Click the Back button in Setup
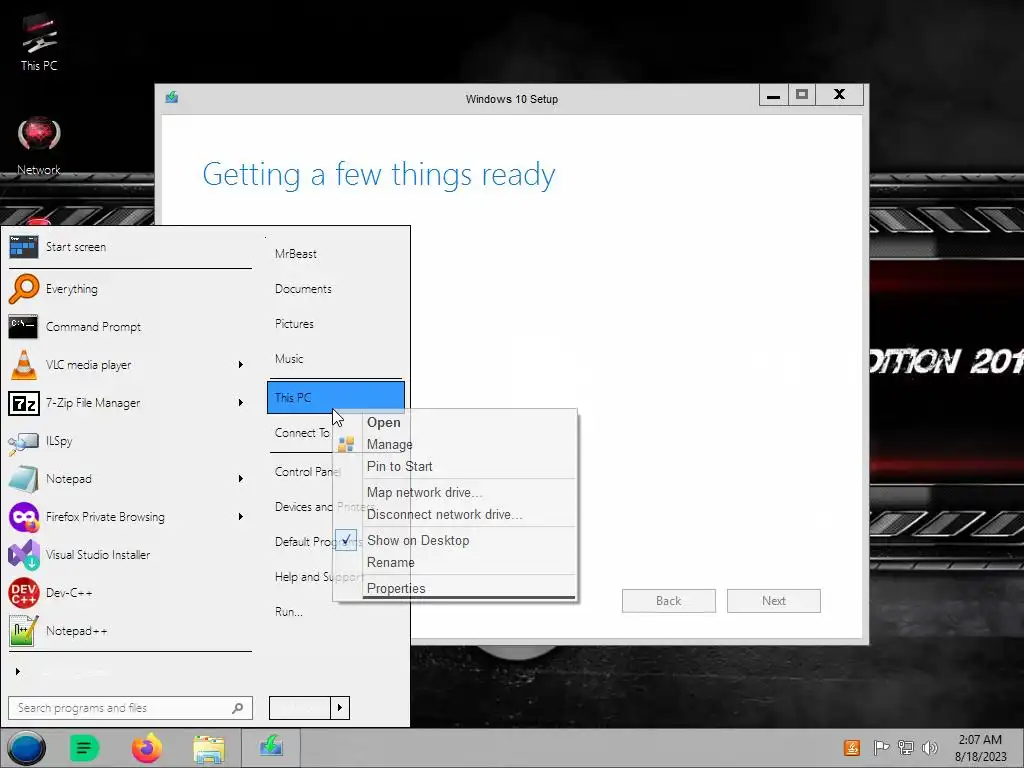The width and height of the screenshot is (1024, 768). [x=669, y=601]
